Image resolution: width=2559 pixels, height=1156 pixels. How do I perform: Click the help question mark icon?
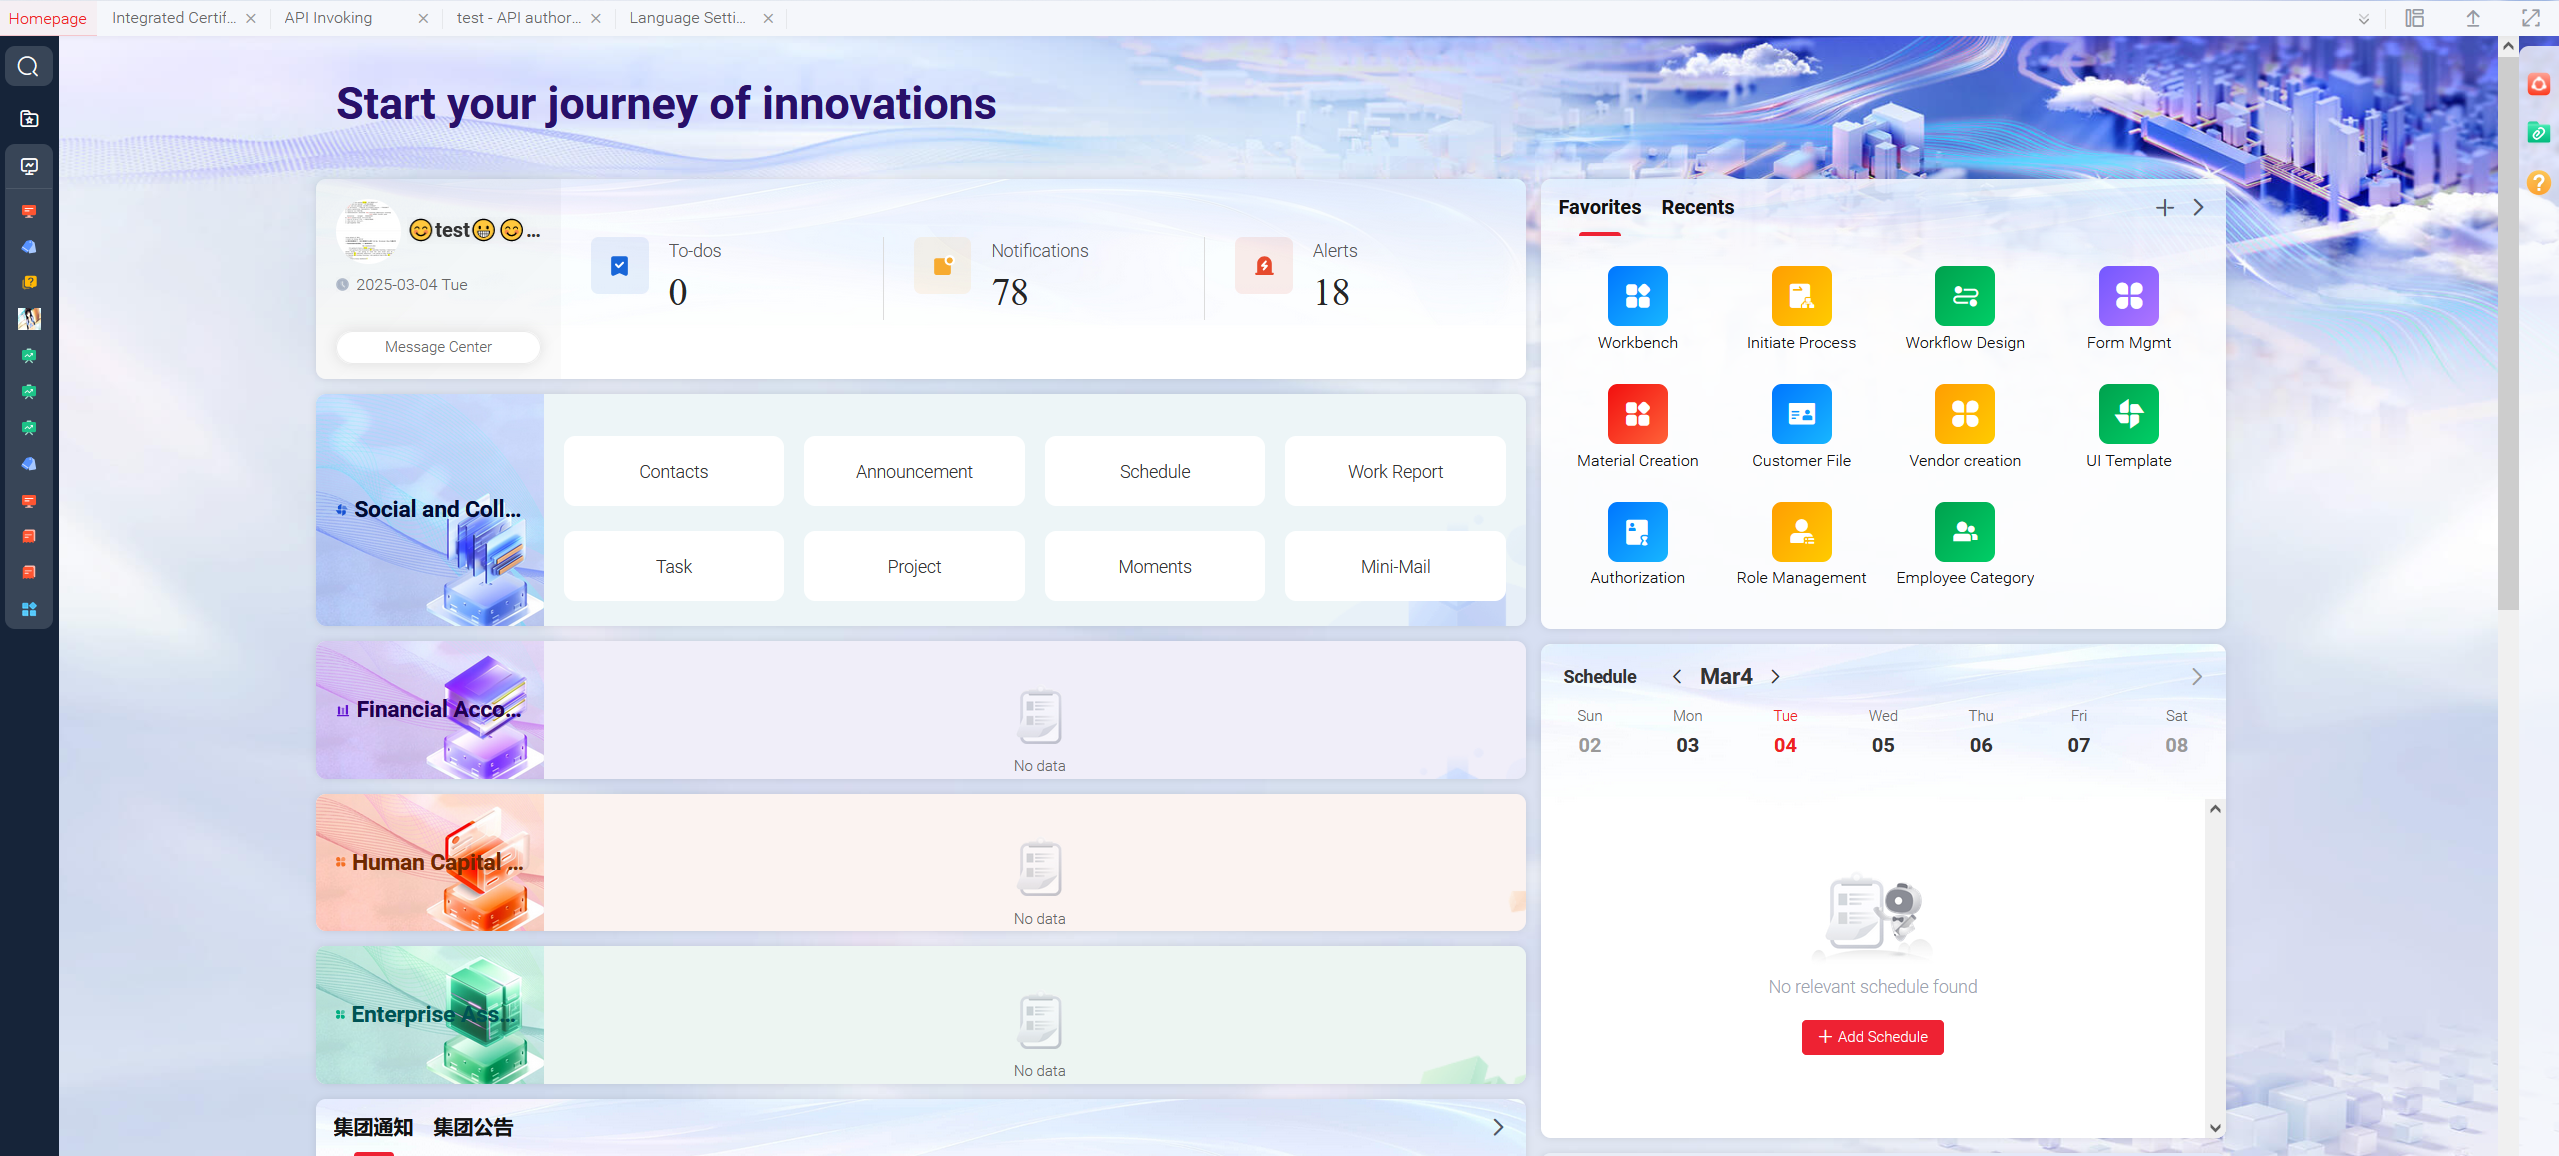coord(2538,183)
